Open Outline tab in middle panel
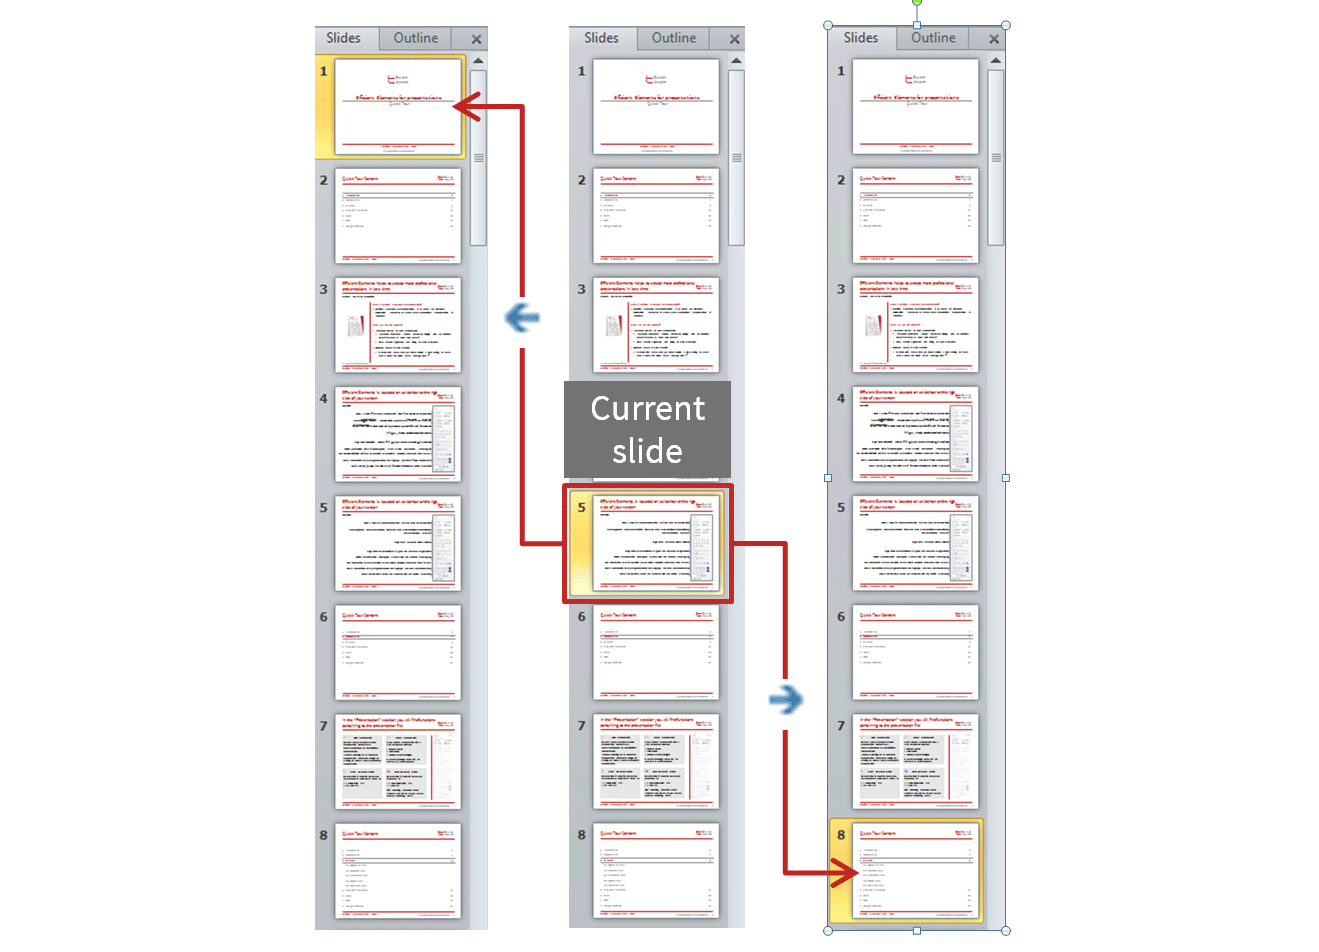Image resolution: width=1319 pixels, height=952 pixels. coord(674,38)
